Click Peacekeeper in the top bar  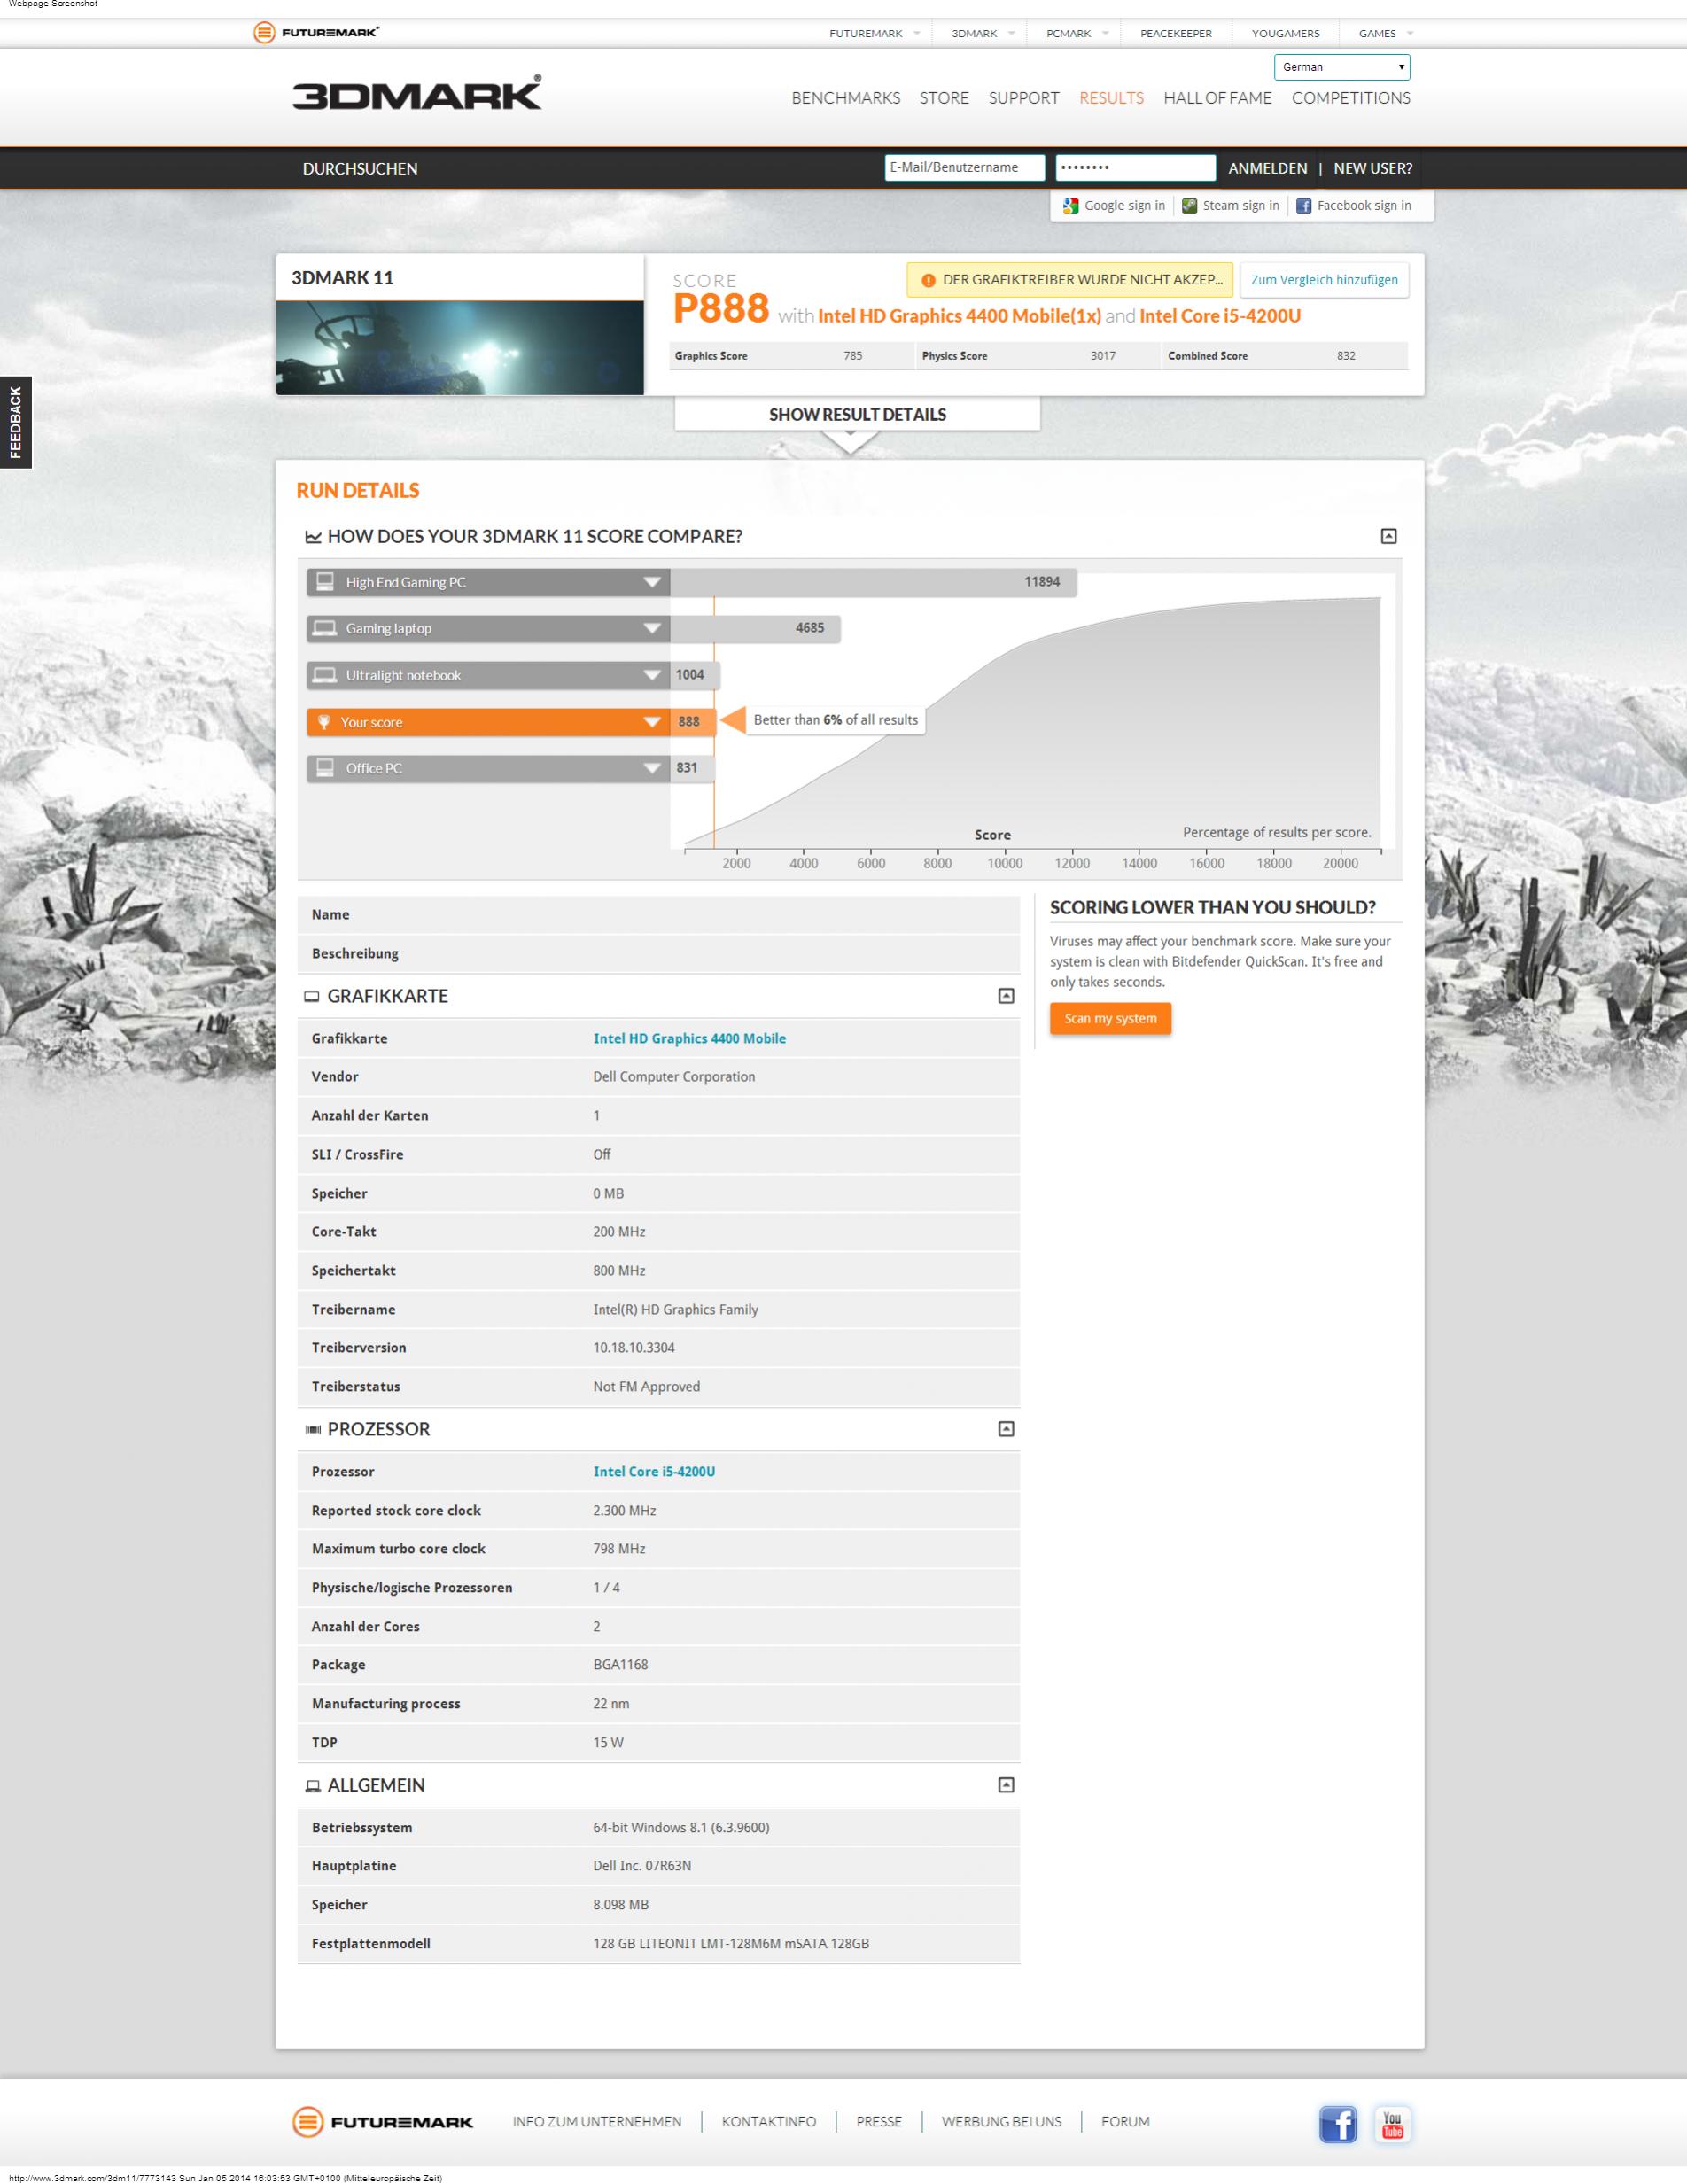1175,33
